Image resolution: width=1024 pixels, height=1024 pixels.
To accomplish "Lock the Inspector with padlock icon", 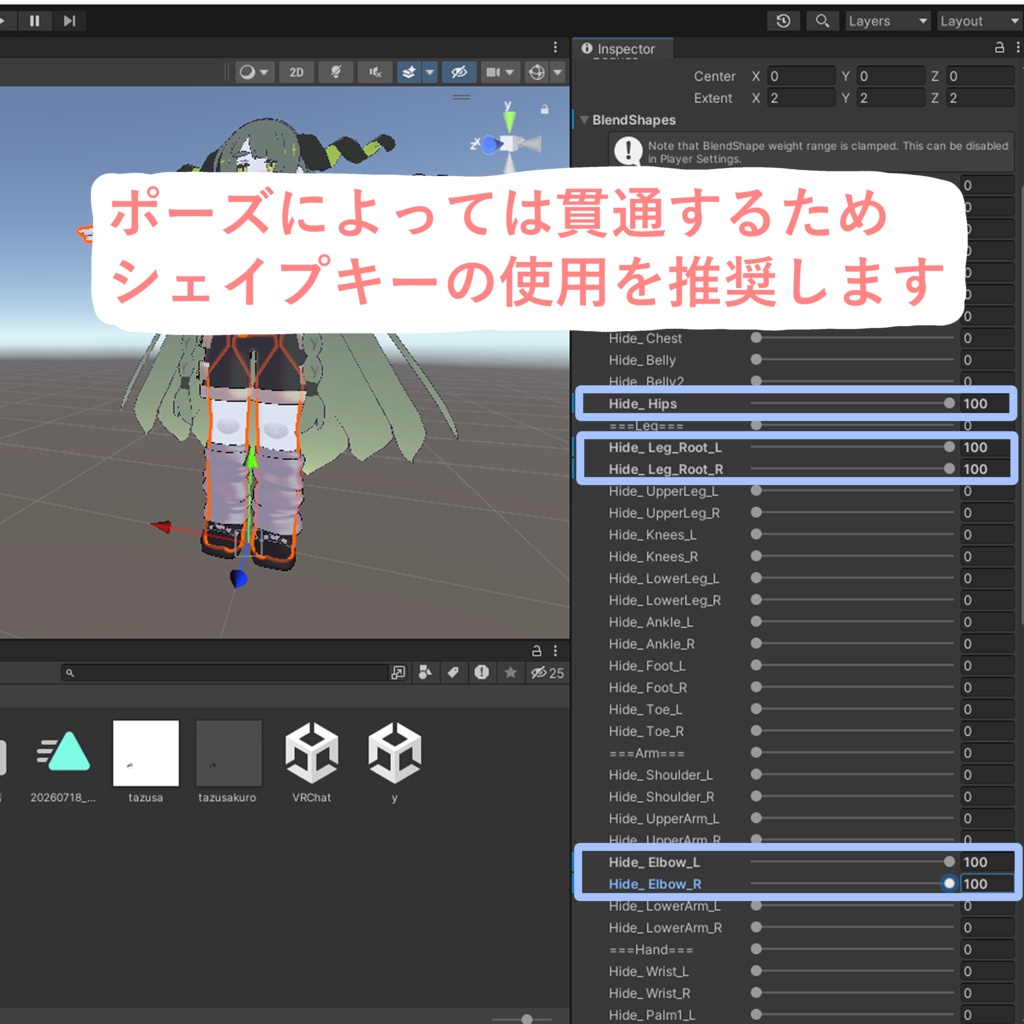I will [x=999, y=48].
